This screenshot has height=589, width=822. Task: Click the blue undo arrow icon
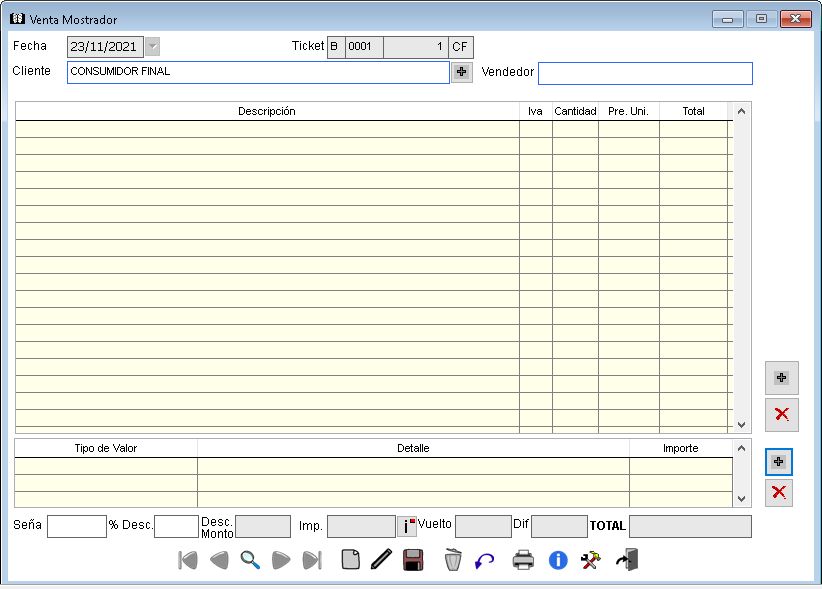[x=485, y=560]
